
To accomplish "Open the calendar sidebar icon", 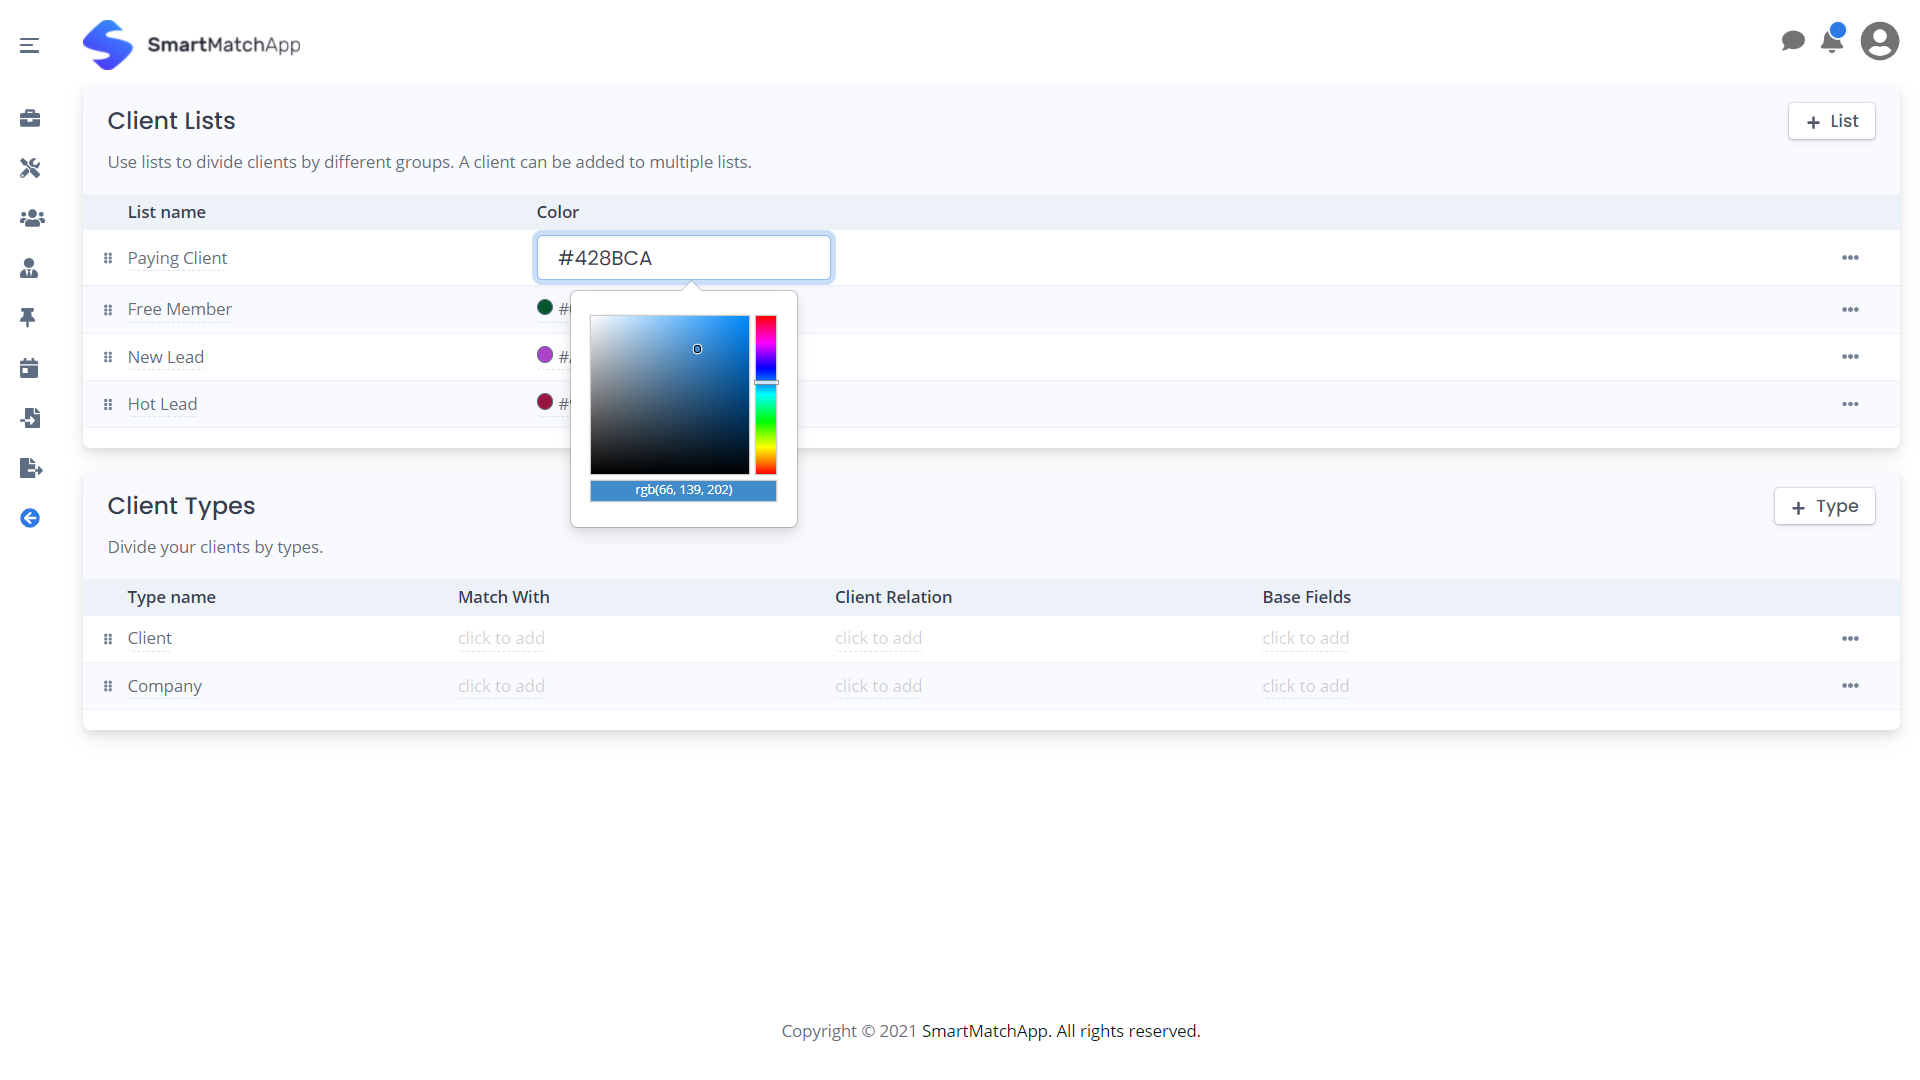I will click(29, 368).
